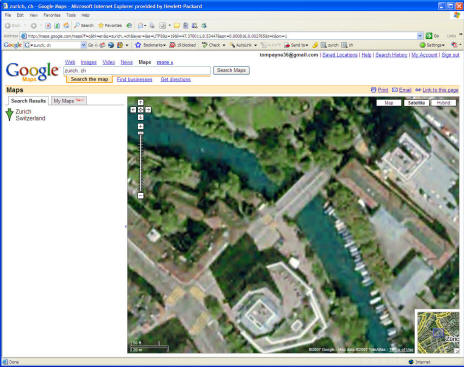Viewport: 464px width, 367px height.
Task: Click the return-to-last-result center button
Action: tap(140, 110)
